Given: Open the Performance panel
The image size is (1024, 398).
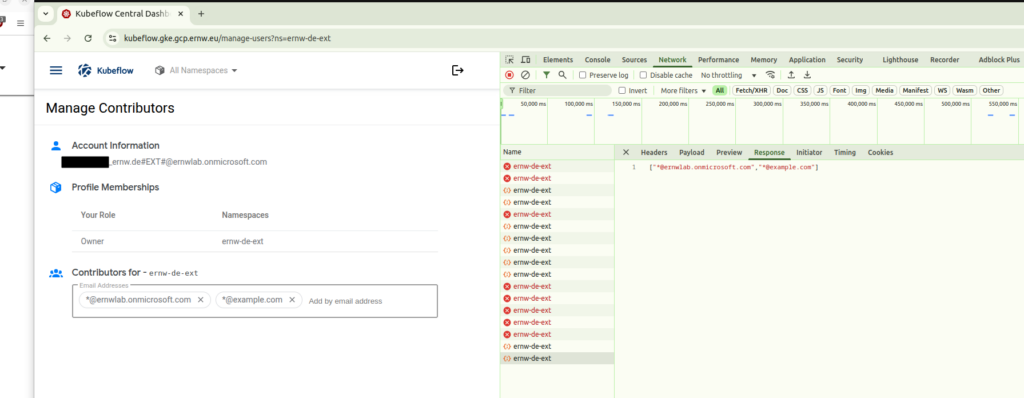Looking at the screenshot, I should coord(718,59).
